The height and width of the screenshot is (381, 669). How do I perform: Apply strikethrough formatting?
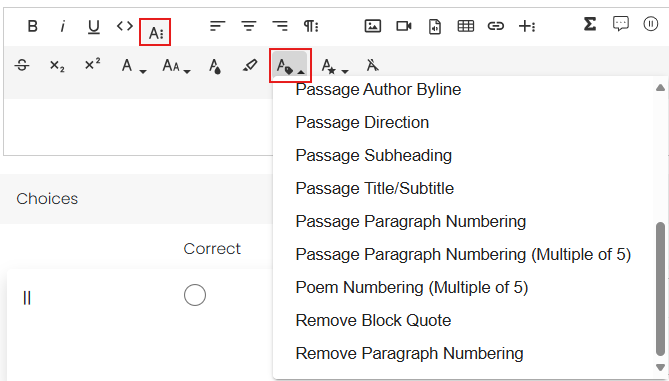pyautogui.click(x=22, y=65)
